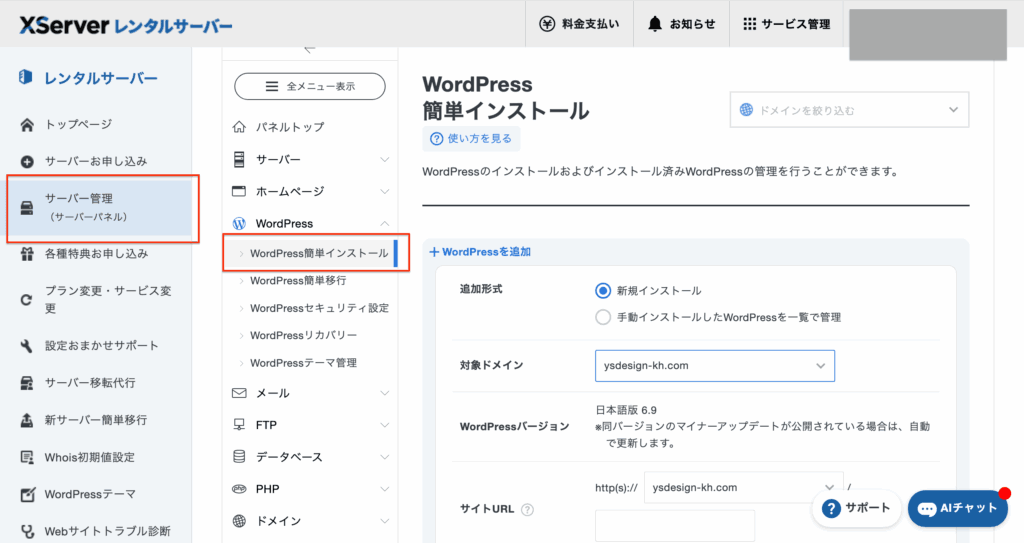Image resolution: width=1024 pixels, height=543 pixels.
Task: Click the document icon beside Whois初期値設定
Action: point(27,457)
